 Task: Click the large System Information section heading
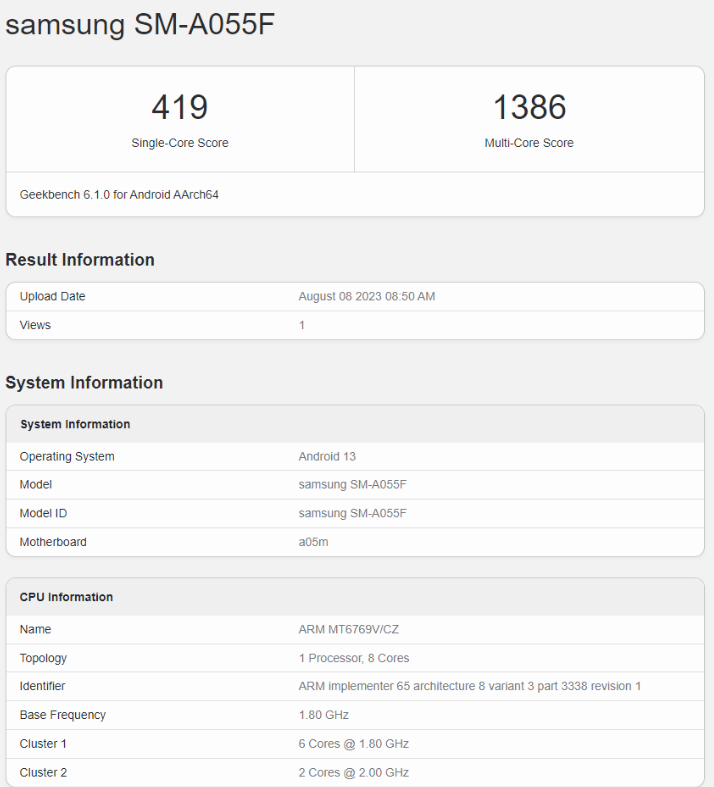point(84,382)
